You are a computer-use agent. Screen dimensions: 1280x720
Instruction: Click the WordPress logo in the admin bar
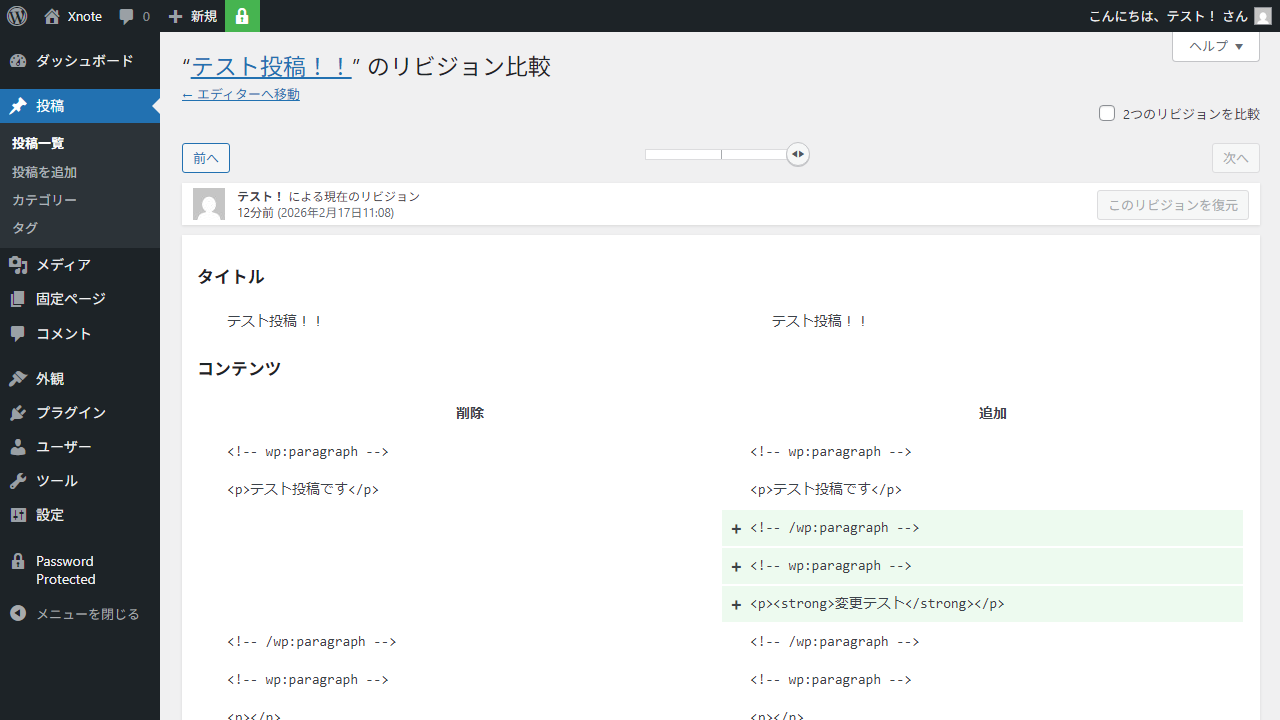tap(16, 16)
